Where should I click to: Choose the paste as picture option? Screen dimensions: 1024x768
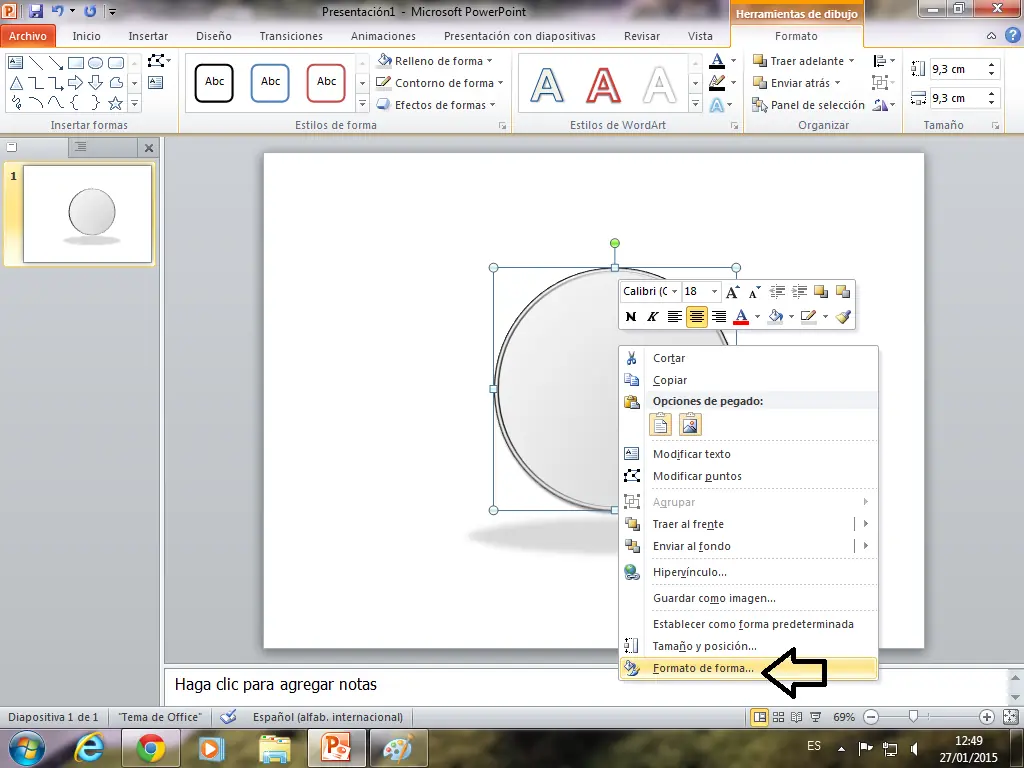tap(690, 424)
